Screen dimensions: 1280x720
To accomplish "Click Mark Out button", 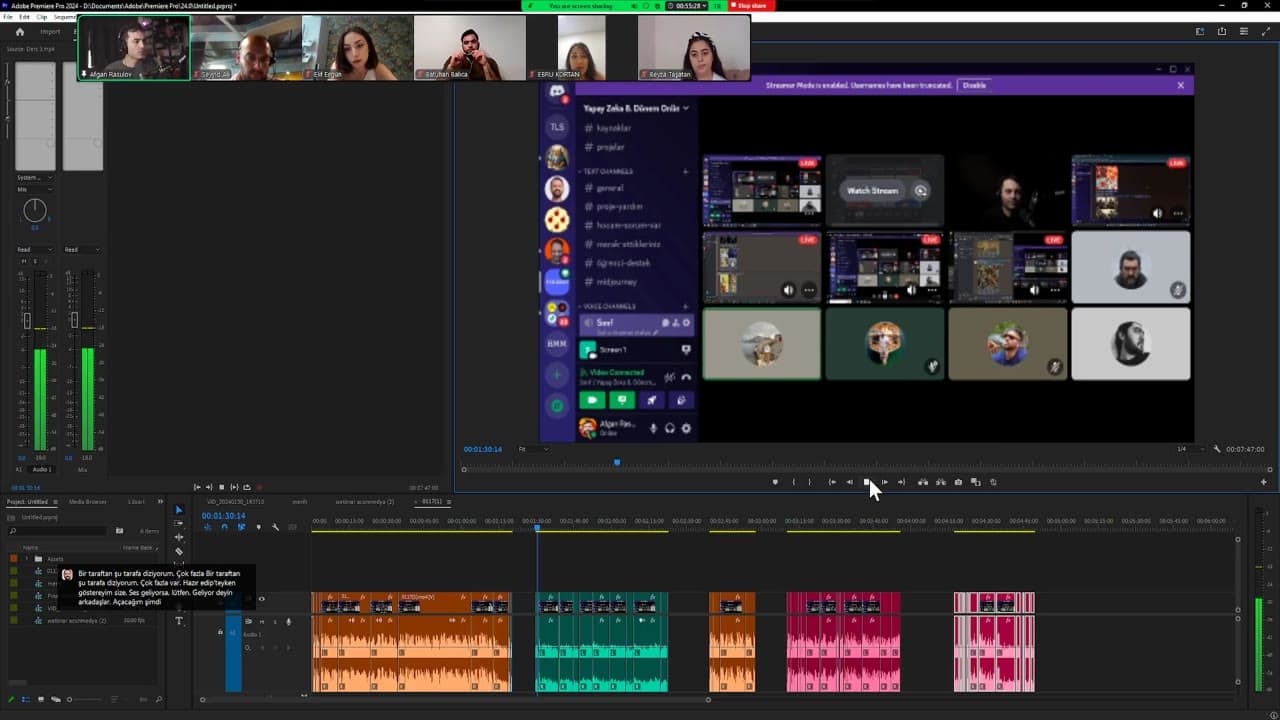I will pos(810,482).
